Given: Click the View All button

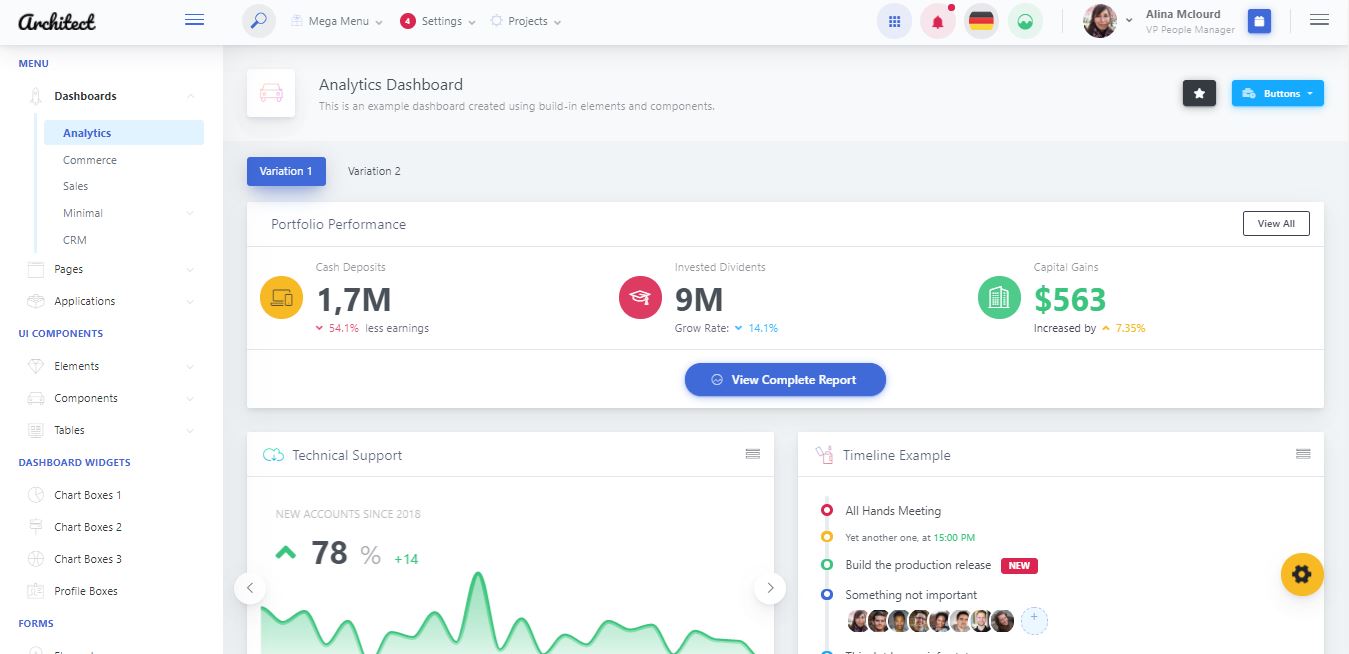Looking at the screenshot, I should pyautogui.click(x=1276, y=224).
